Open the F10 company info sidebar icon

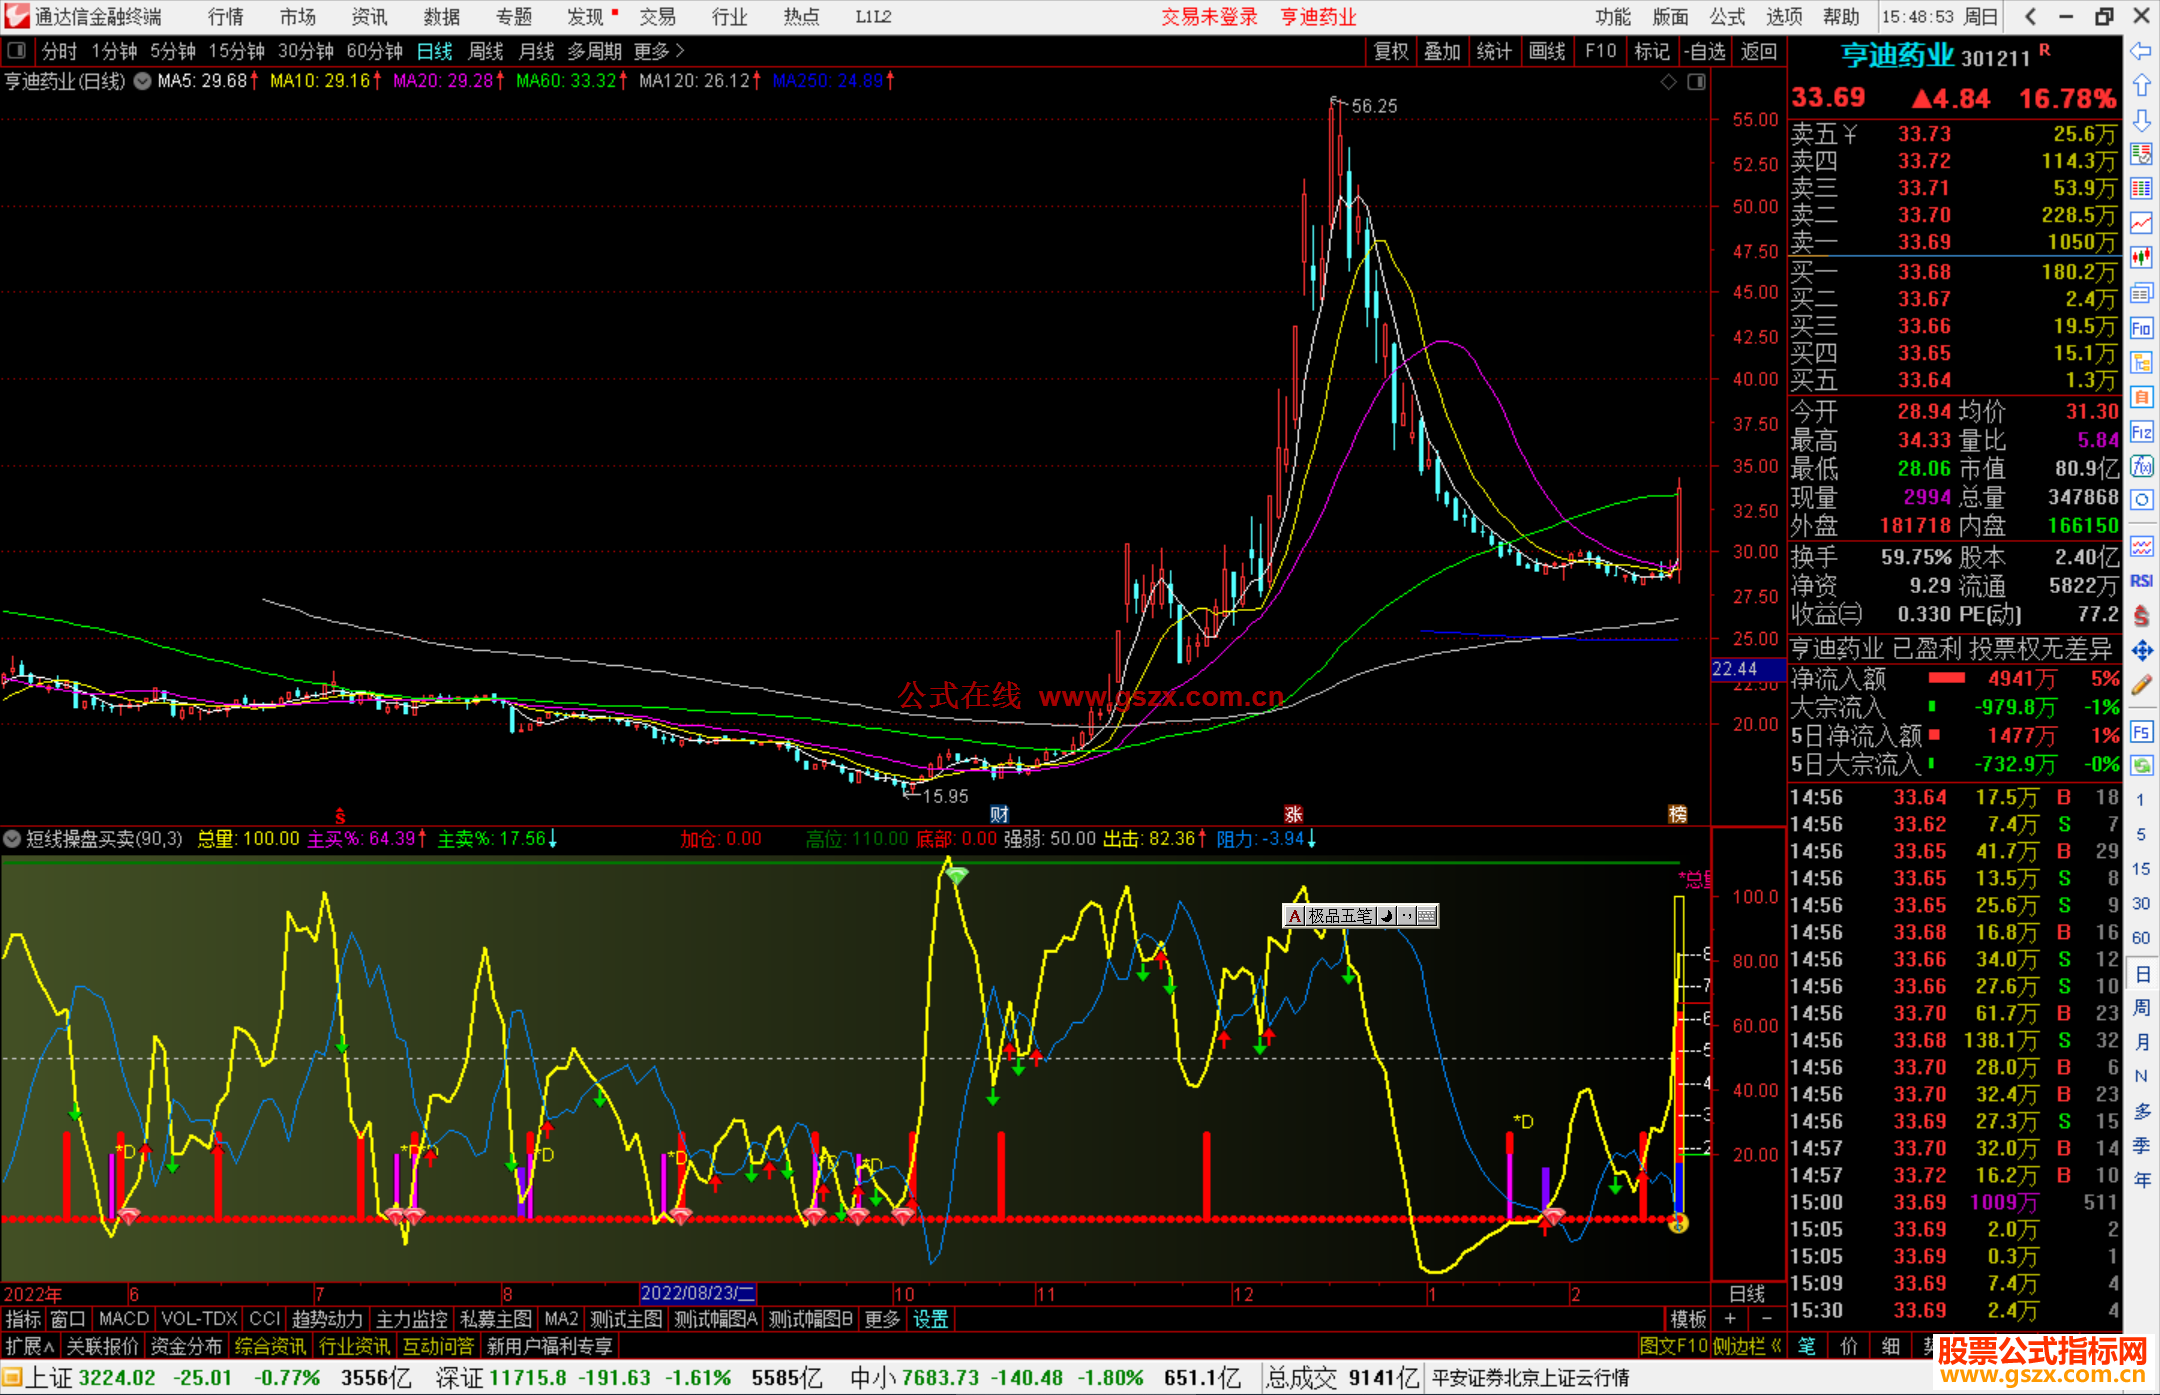pos(2141,328)
